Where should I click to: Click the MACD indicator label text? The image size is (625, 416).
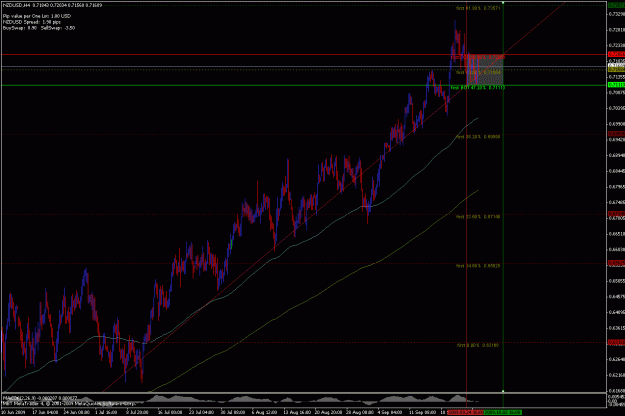(40, 398)
